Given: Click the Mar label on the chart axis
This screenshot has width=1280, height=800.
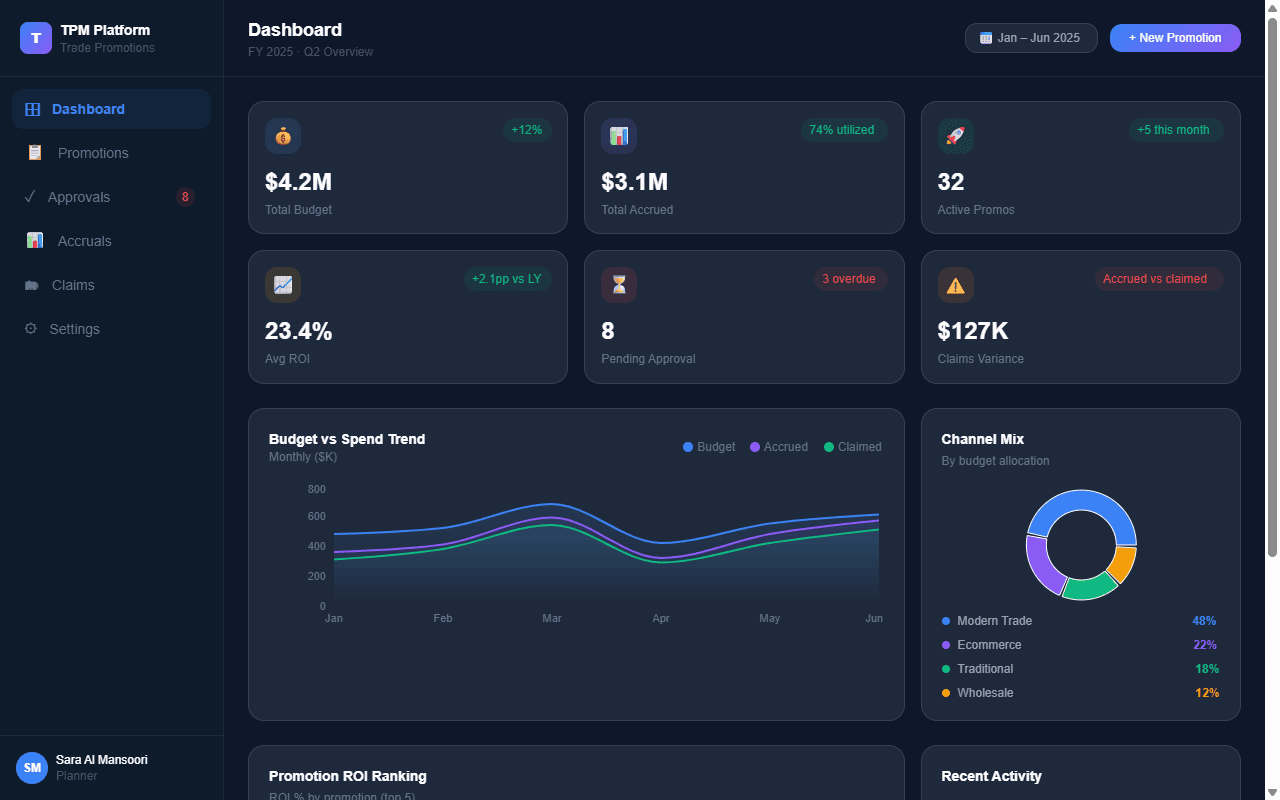Looking at the screenshot, I should coord(552,619).
